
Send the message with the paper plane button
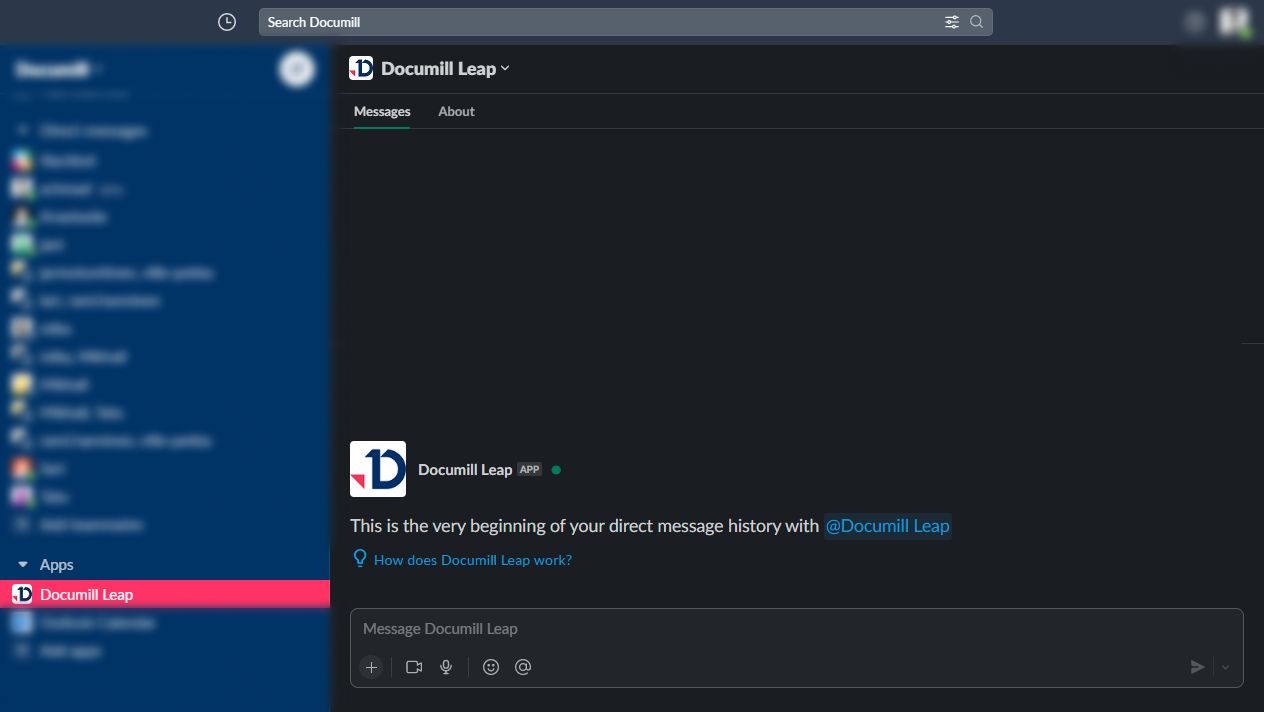coord(1197,667)
